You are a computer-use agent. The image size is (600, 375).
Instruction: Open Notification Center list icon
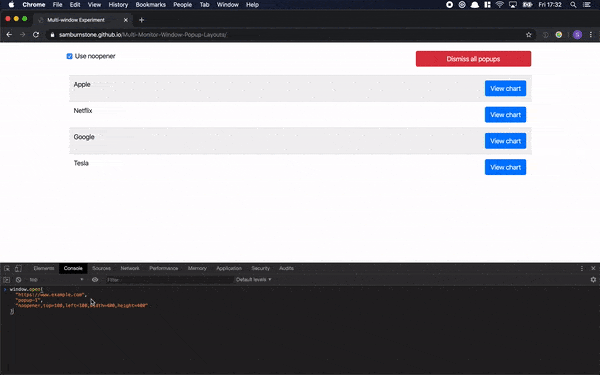[587, 5]
